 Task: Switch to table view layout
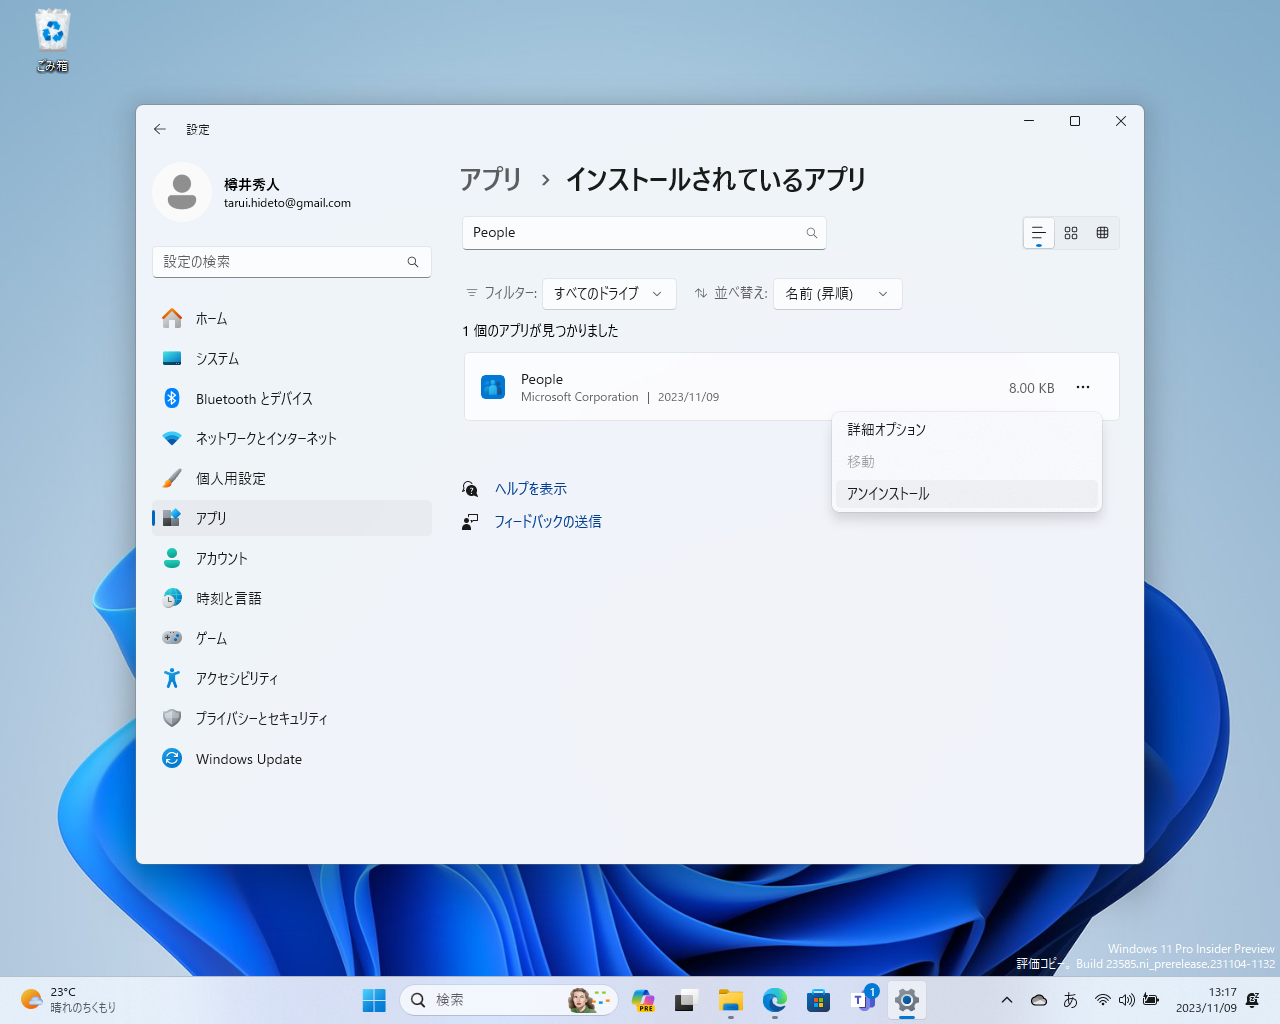coord(1102,232)
